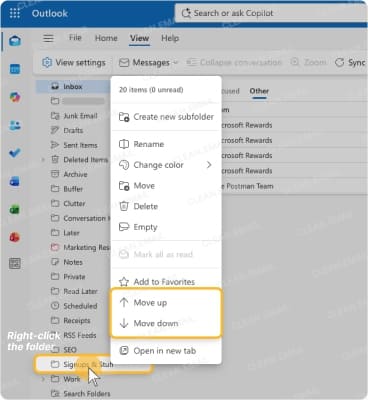Open the Help ribbon tab
The height and width of the screenshot is (400, 368).
pyautogui.click(x=170, y=38)
